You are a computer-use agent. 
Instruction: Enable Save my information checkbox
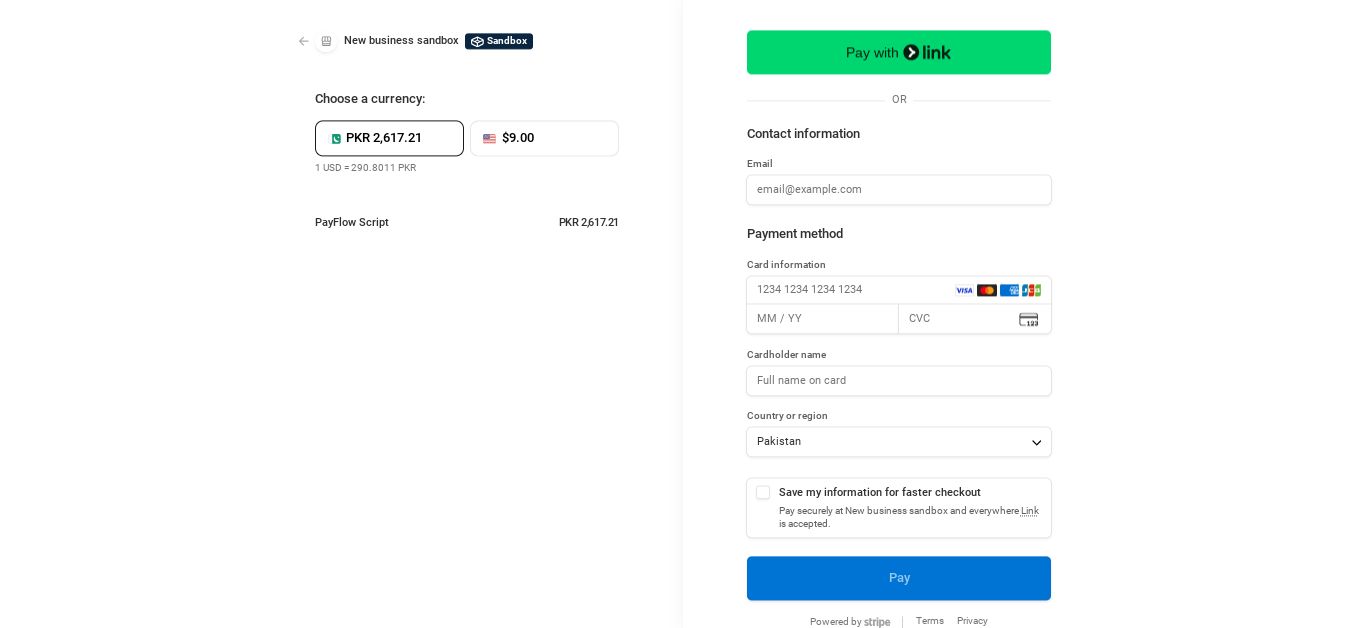(x=763, y=493)
